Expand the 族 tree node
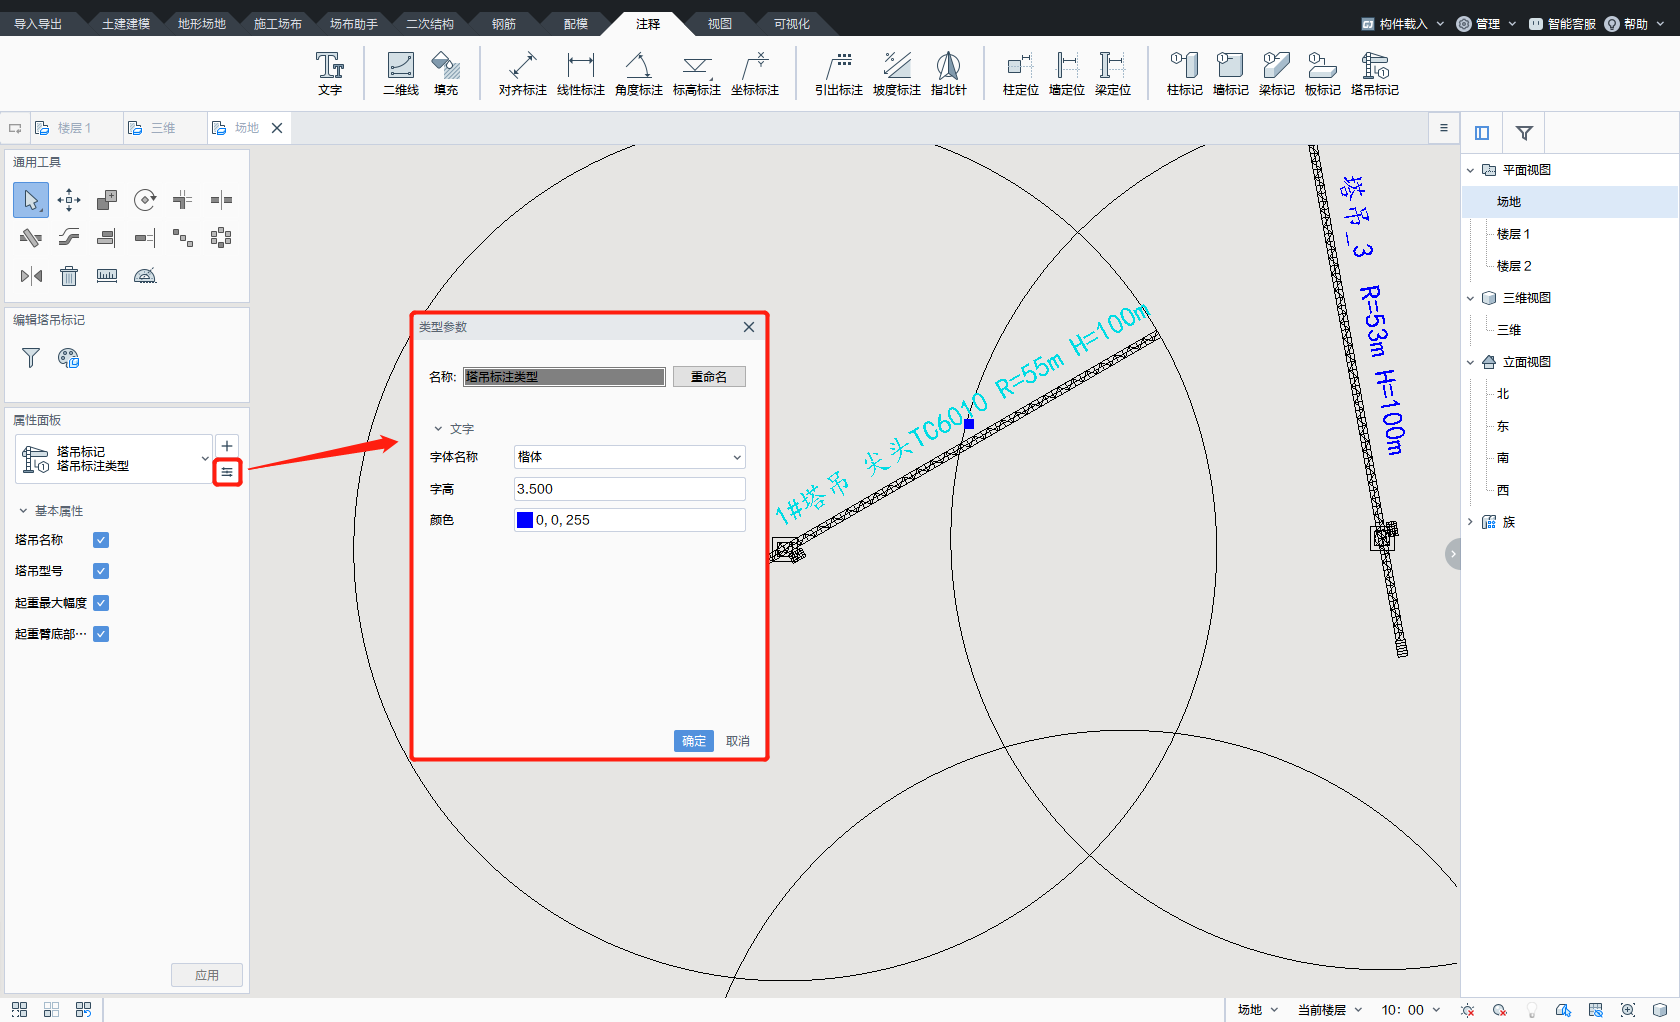1680x1022 pixels. pyautogui.click(x=1470, y=522)
